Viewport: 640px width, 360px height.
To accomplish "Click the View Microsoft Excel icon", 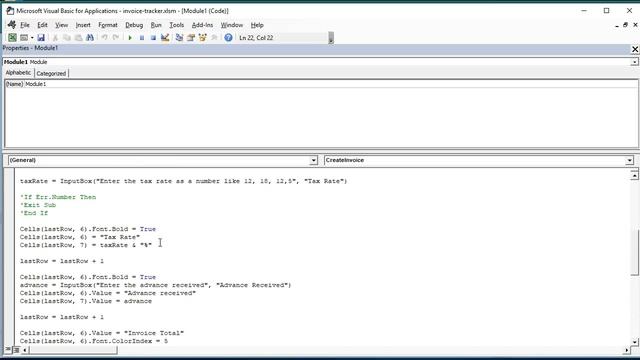I will pyautogui.click(x=12, y=38).
